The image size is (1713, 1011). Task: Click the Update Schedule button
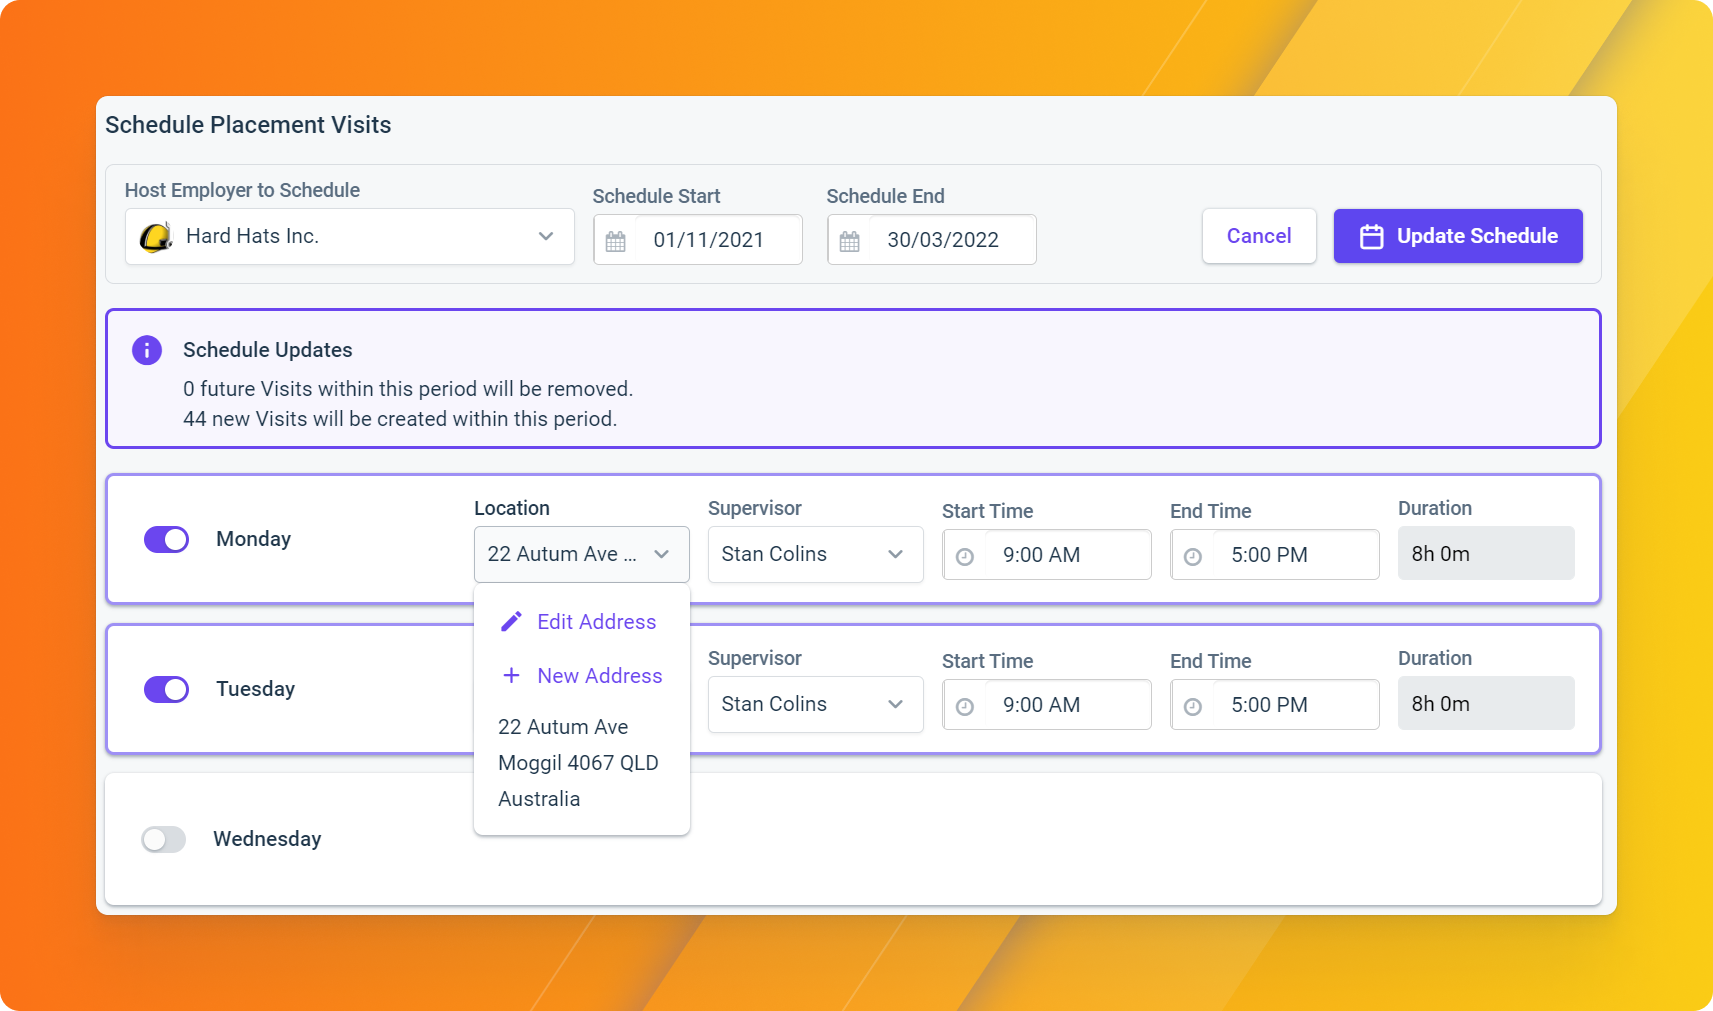pos(1458,236)
